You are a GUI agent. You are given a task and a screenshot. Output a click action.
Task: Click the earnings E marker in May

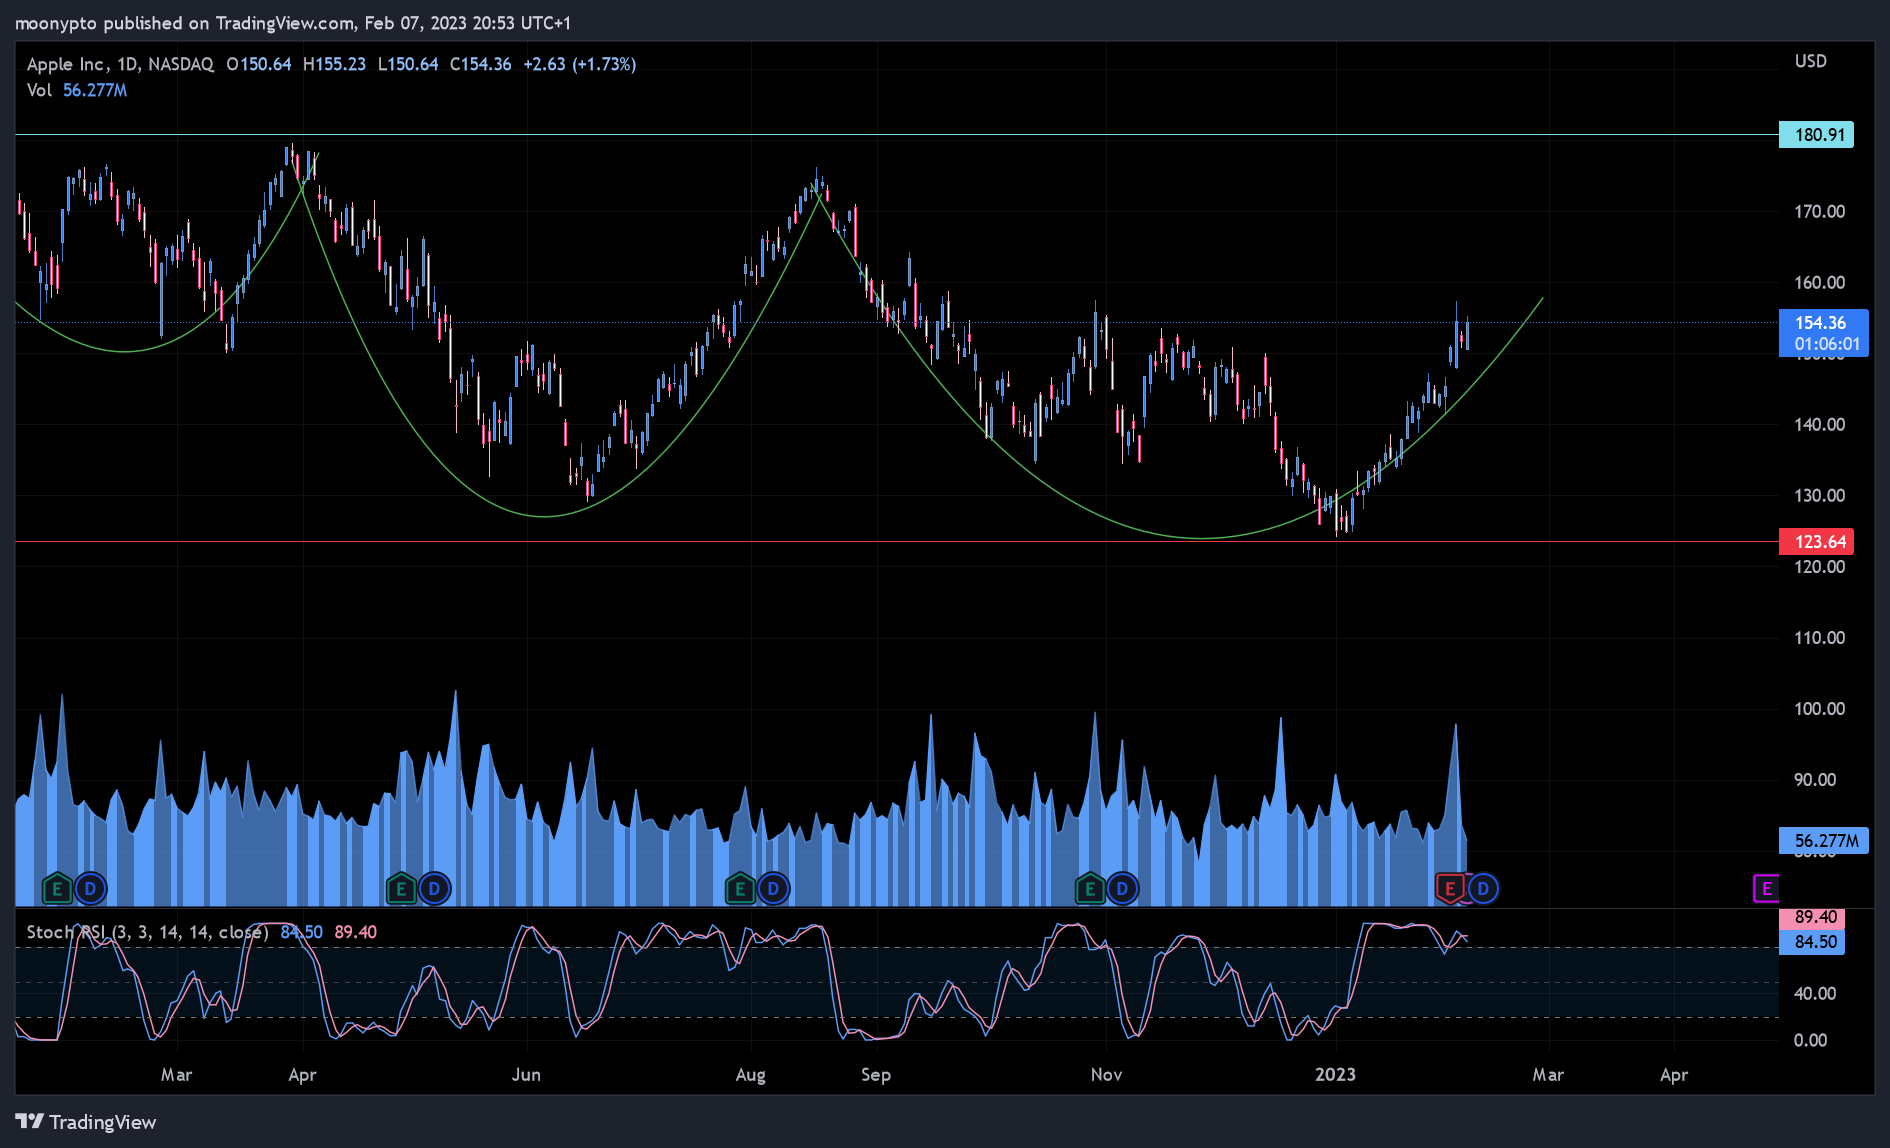401,888
